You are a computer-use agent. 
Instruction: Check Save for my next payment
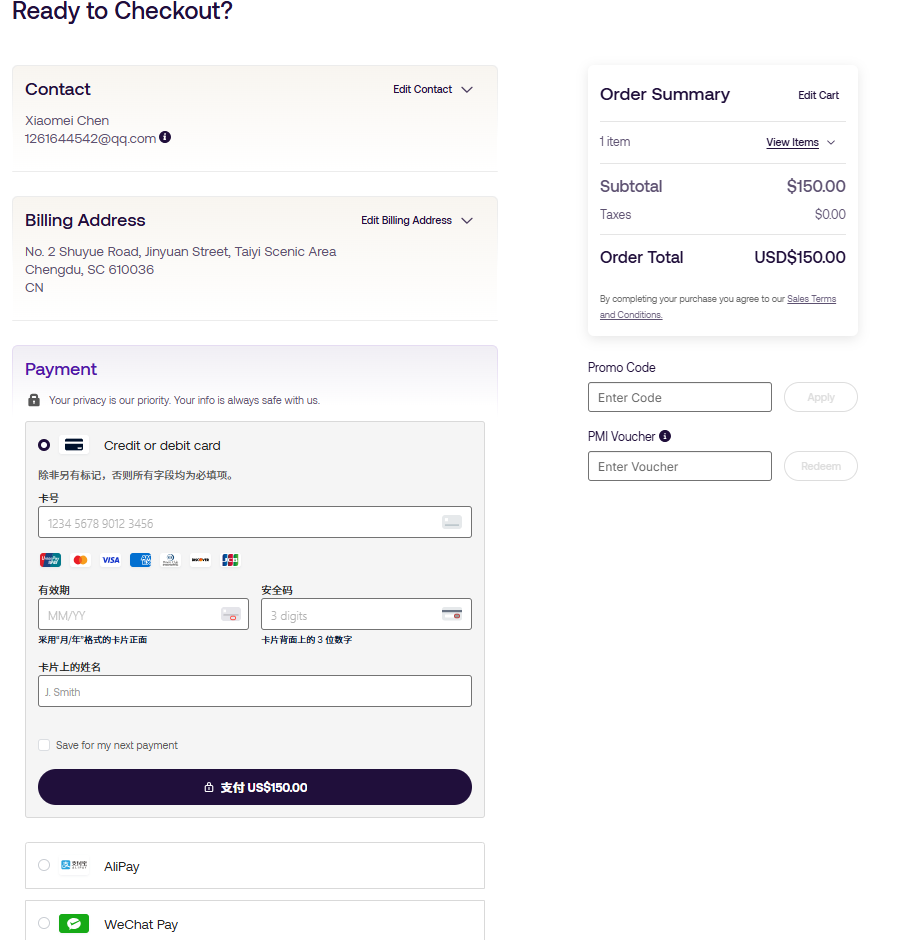(x=44, y=745)
